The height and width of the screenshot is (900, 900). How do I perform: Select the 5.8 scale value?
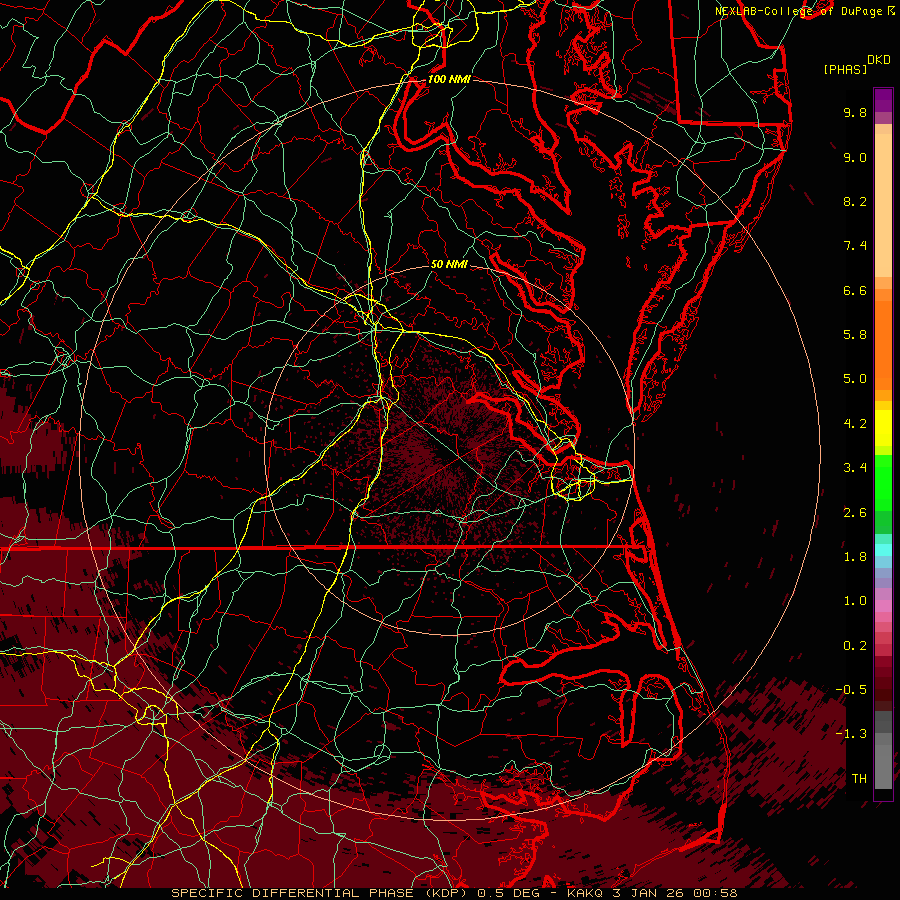[855, 335]
